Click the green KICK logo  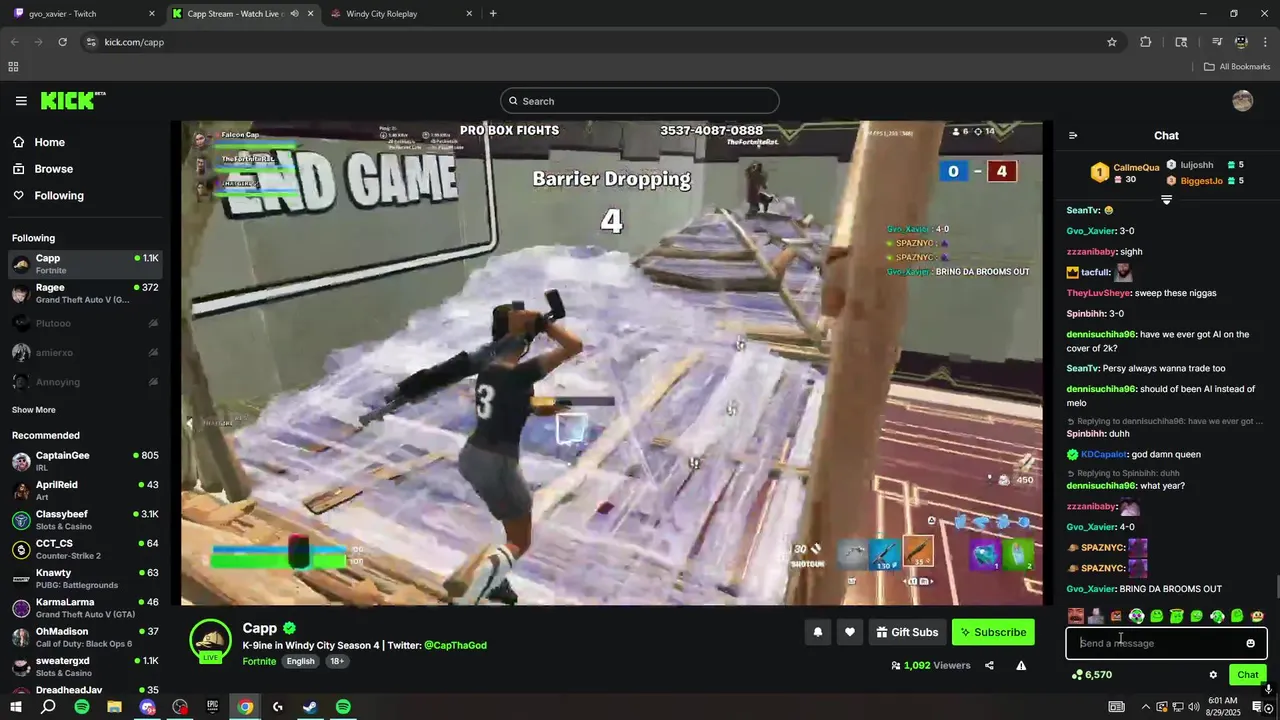[72, 101]
